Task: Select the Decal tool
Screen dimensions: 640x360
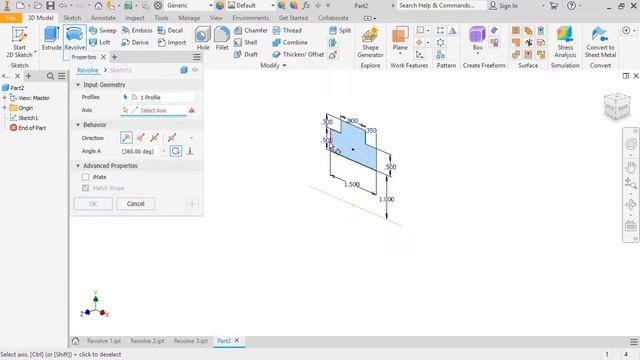Action: [170, 30]
